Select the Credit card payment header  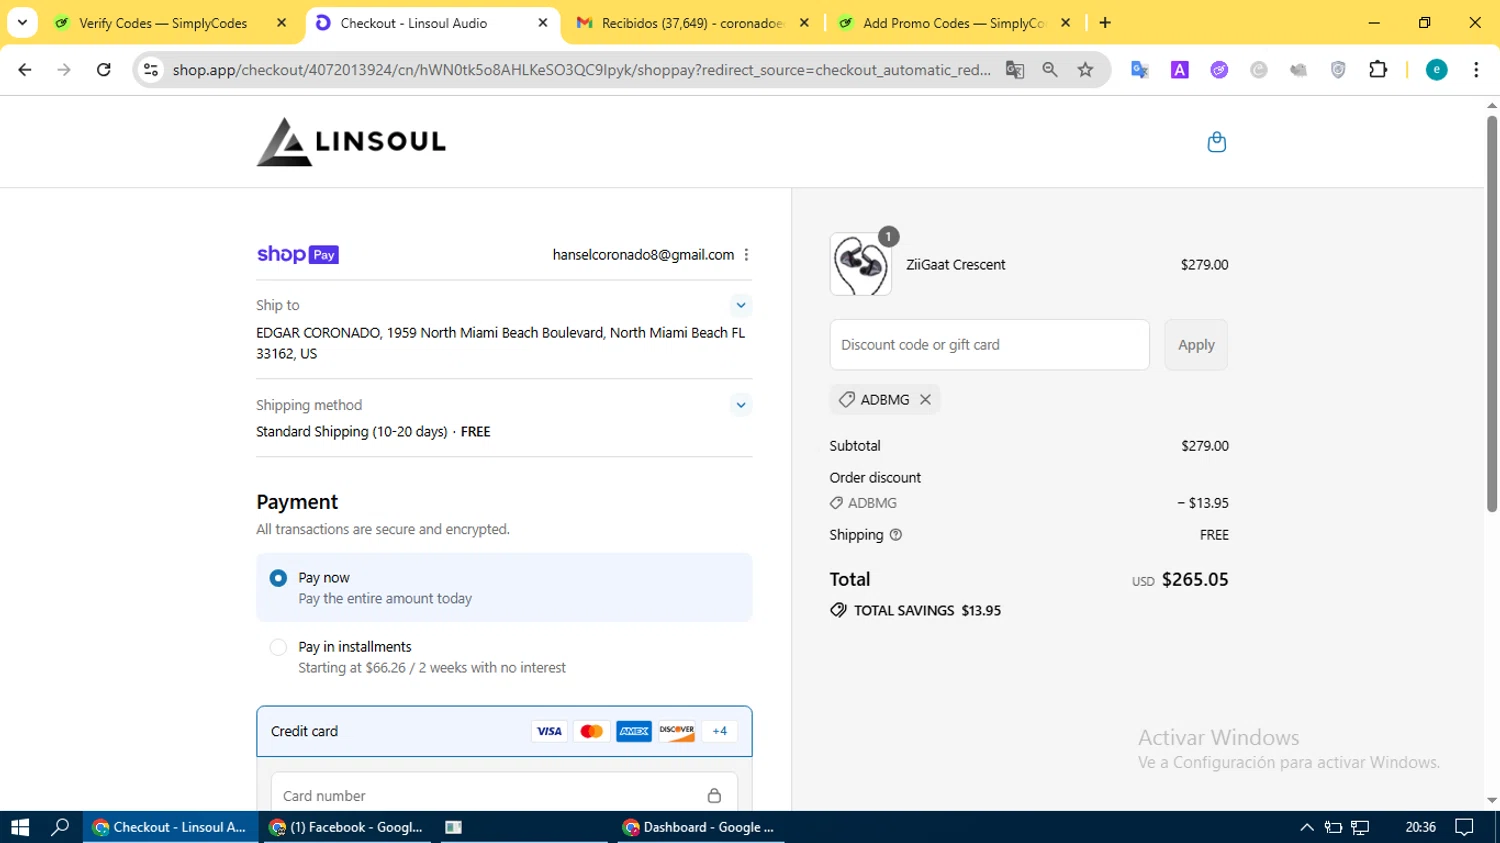(504, 731)
